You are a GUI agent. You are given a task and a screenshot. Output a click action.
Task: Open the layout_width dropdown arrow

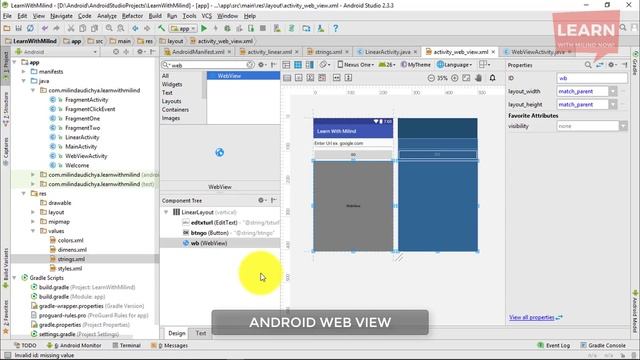(613, 91)
